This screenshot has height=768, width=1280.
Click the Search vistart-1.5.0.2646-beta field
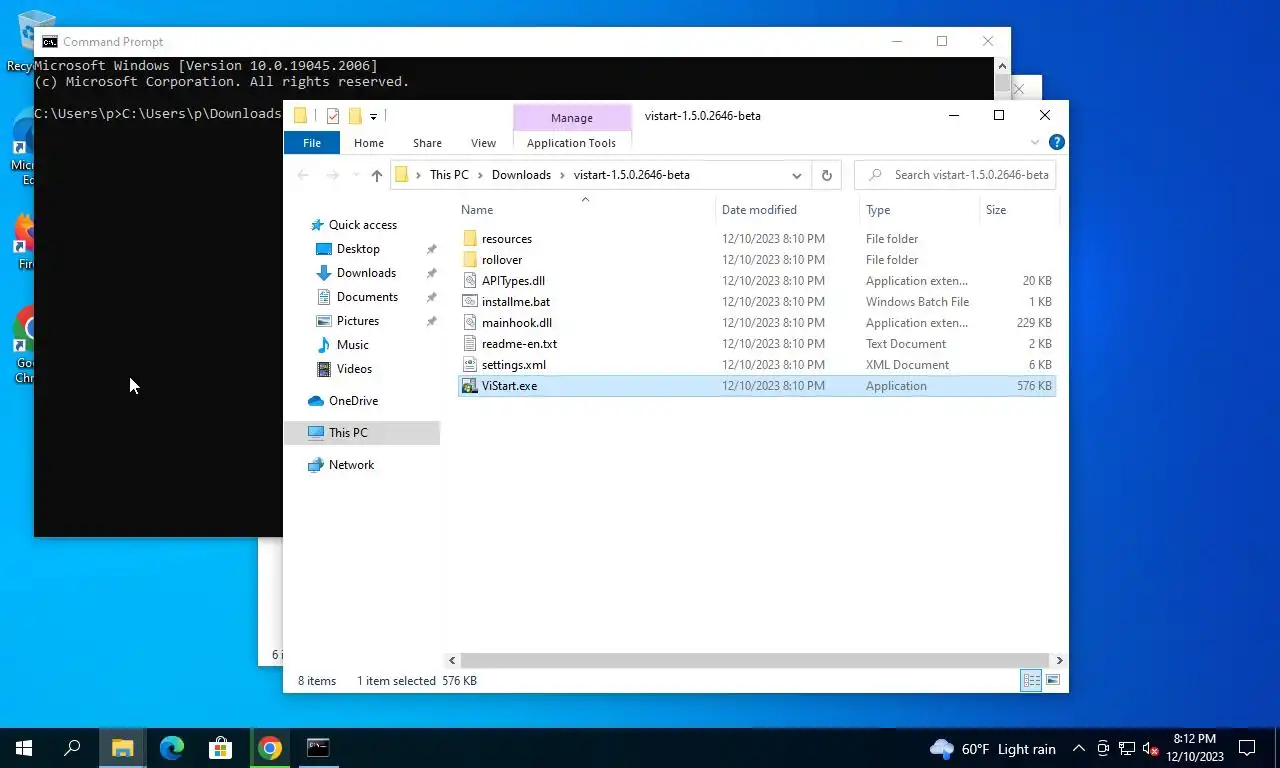pos(955,175)
